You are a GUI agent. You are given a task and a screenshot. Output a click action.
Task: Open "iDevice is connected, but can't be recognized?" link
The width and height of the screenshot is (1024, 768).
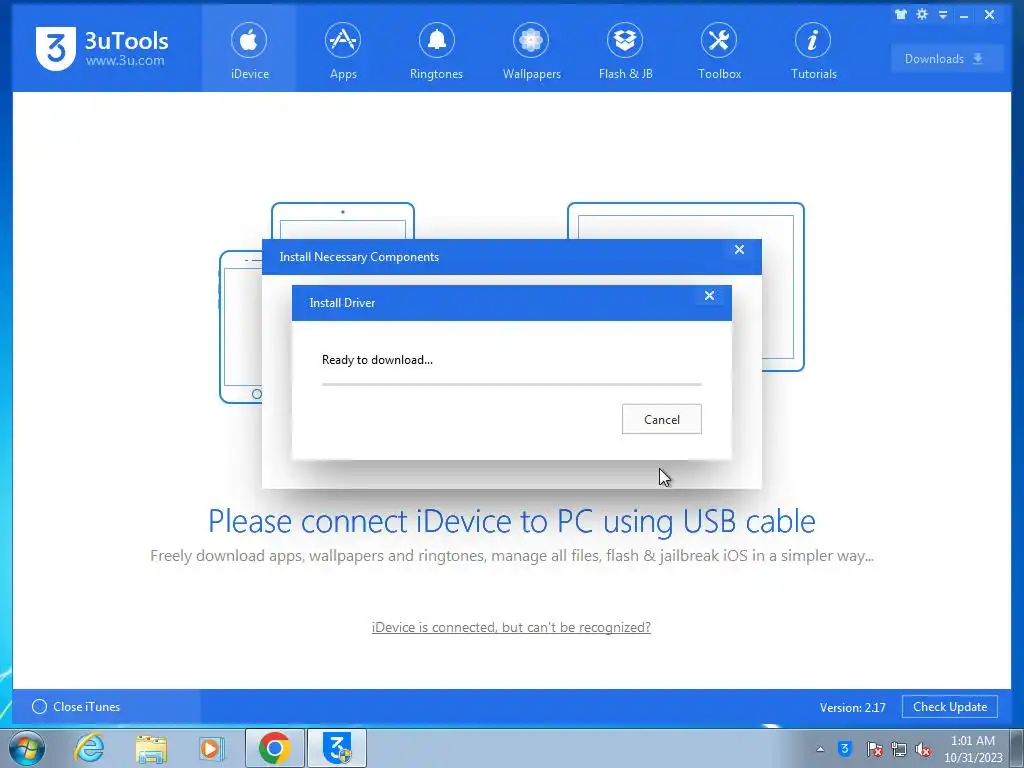[511, 627]
